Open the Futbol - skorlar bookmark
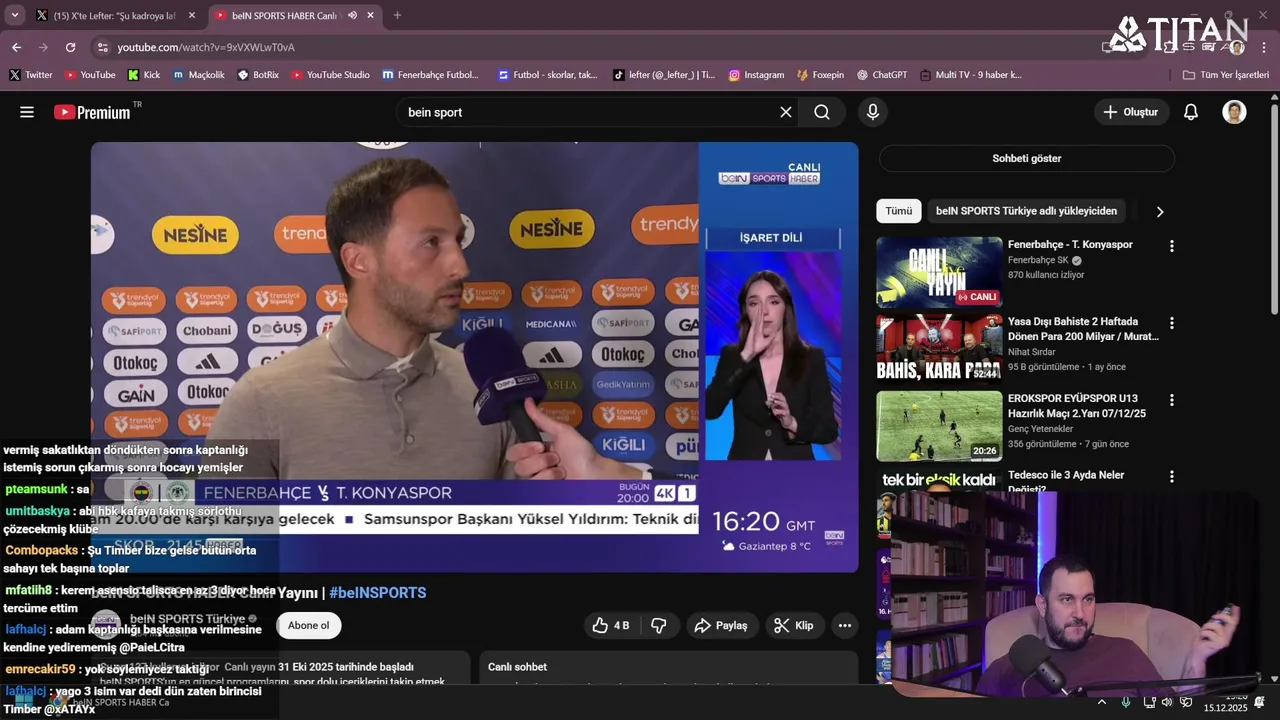This screenshot has width=1280, height=720. [x=548, y=75]
